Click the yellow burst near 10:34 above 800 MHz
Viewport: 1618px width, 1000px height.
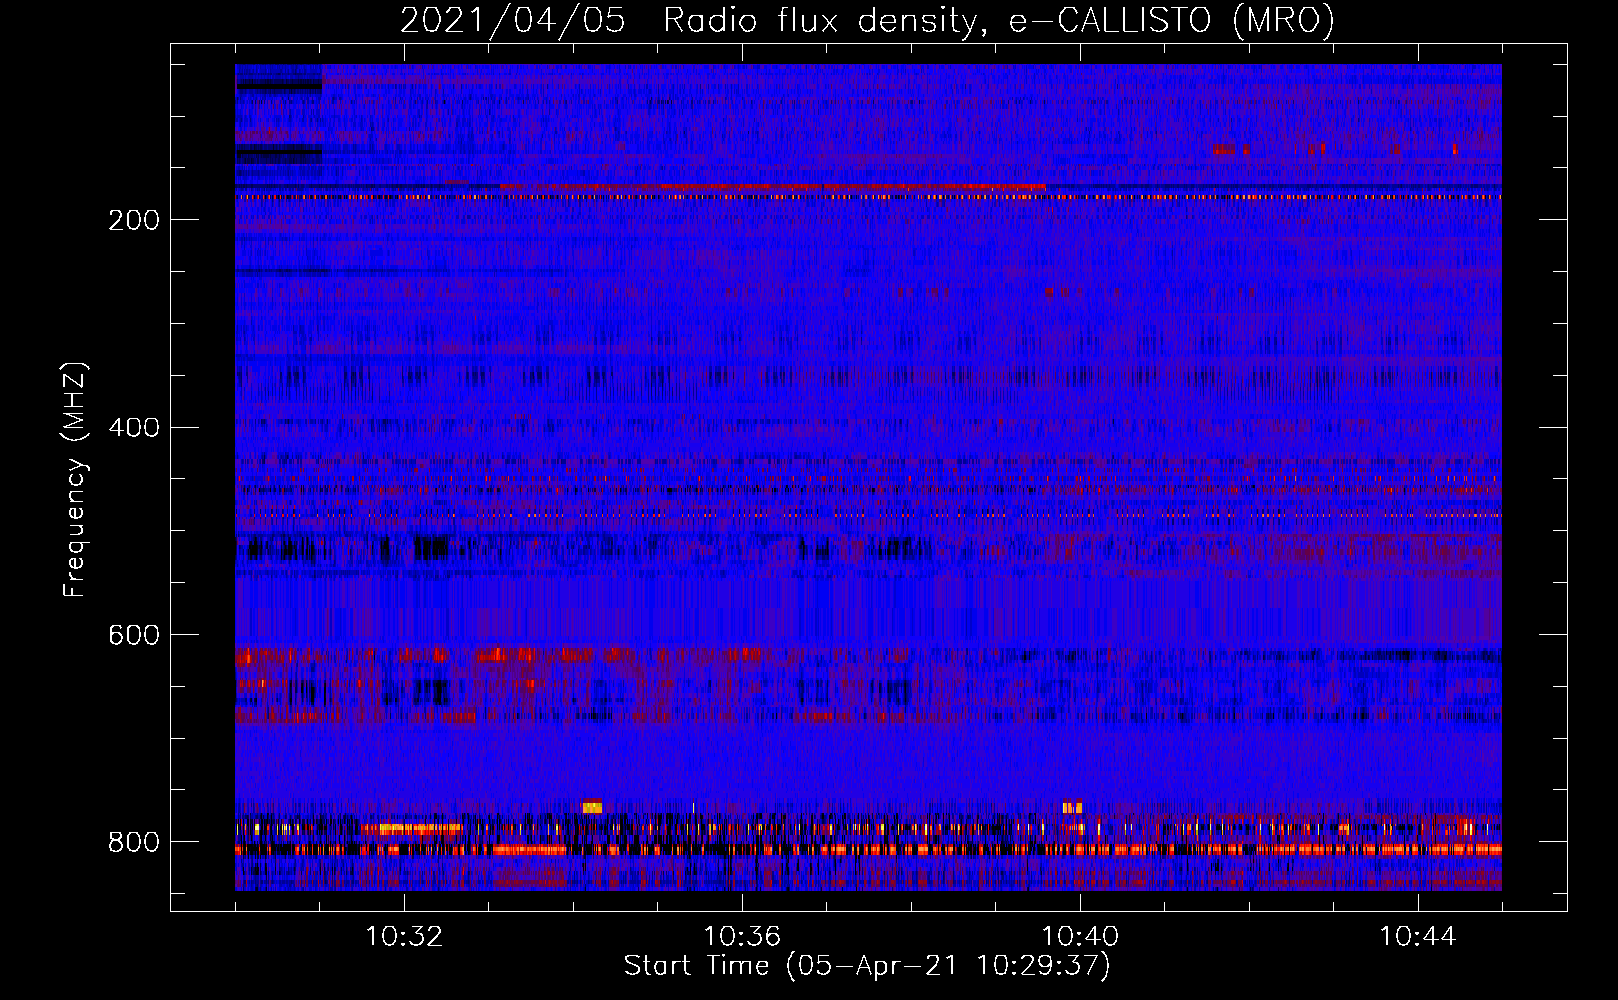[592, 806]
